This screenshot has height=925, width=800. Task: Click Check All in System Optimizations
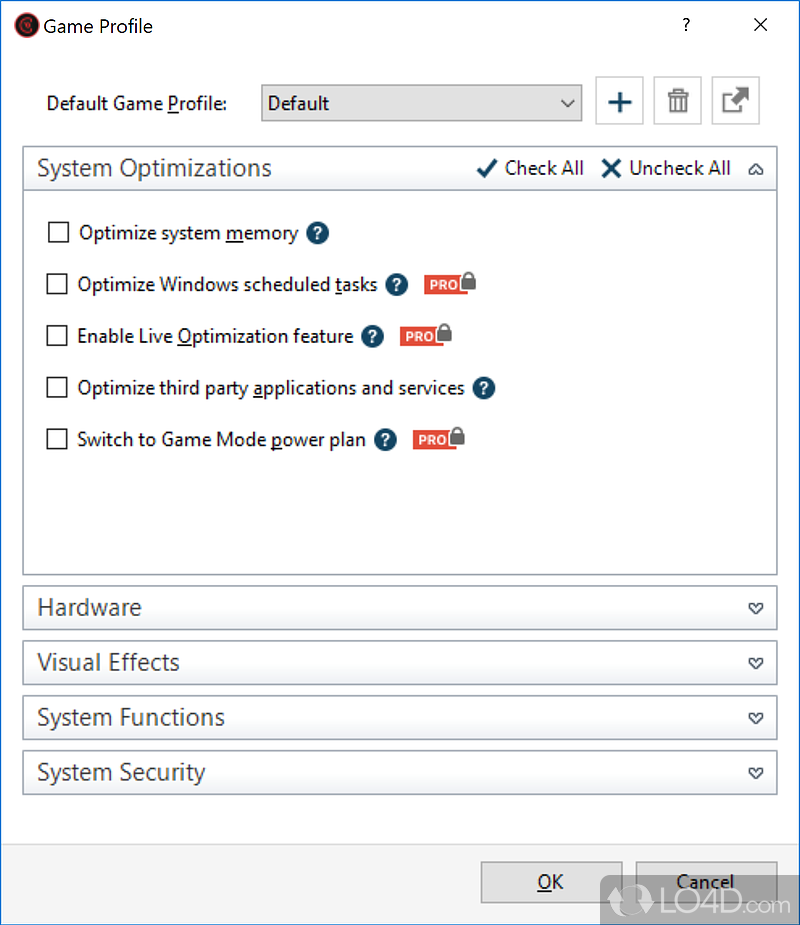point(530,168)
